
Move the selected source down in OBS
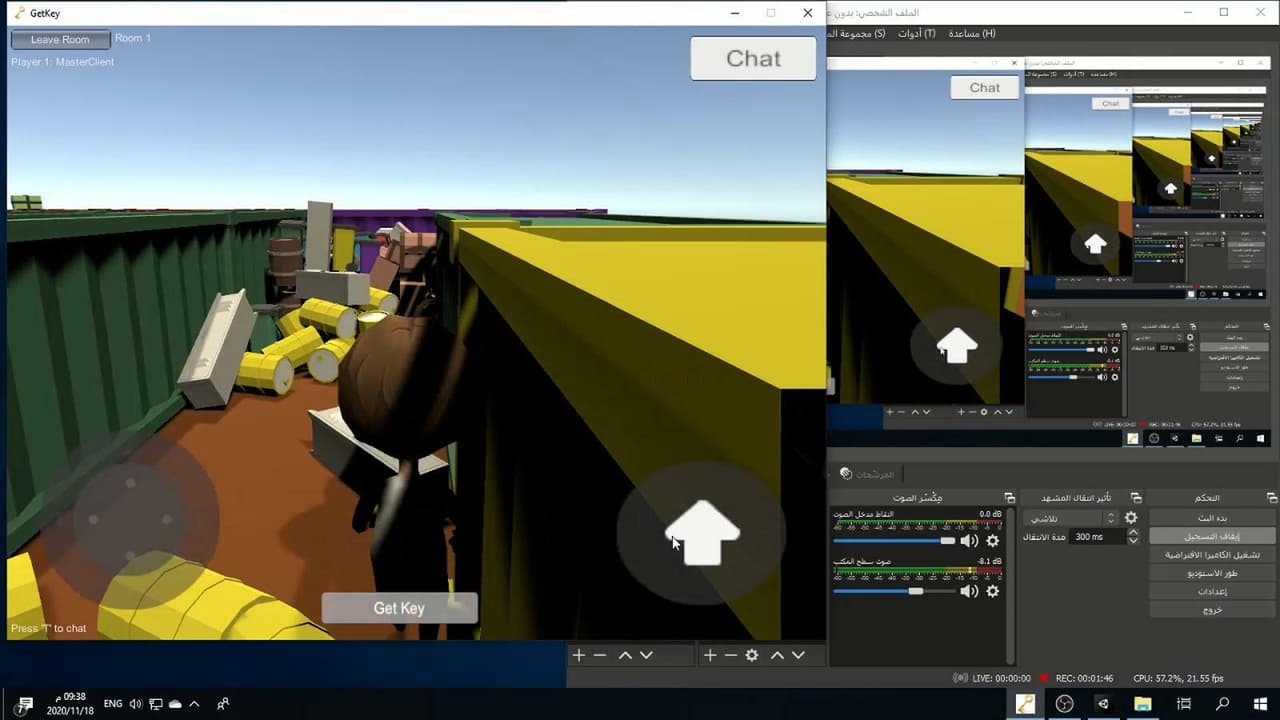tap(798, 655)
